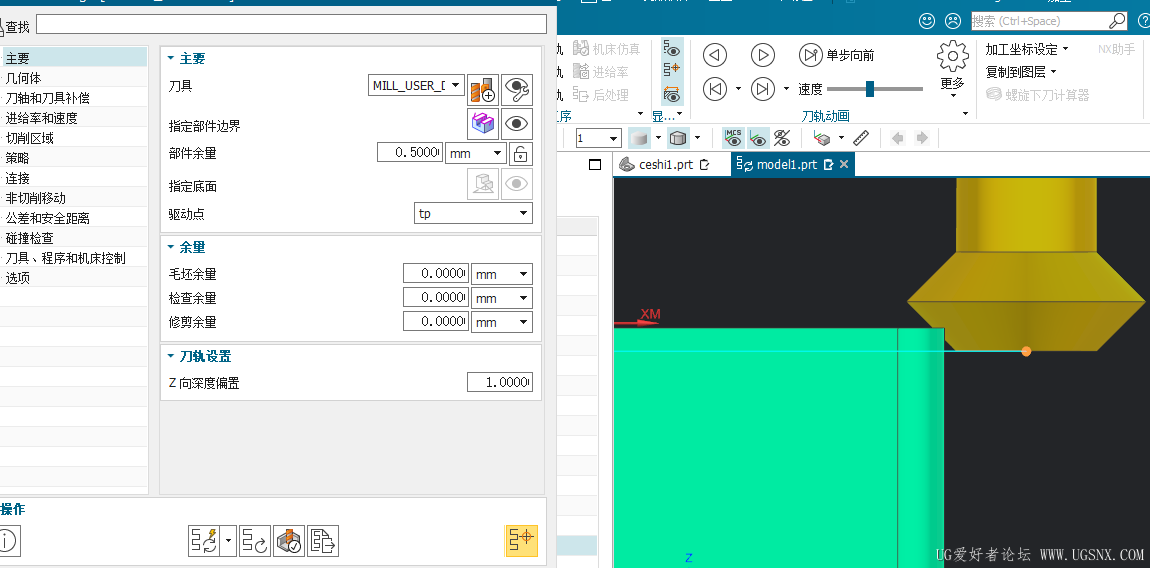Select 连接 category

(73, 178)
